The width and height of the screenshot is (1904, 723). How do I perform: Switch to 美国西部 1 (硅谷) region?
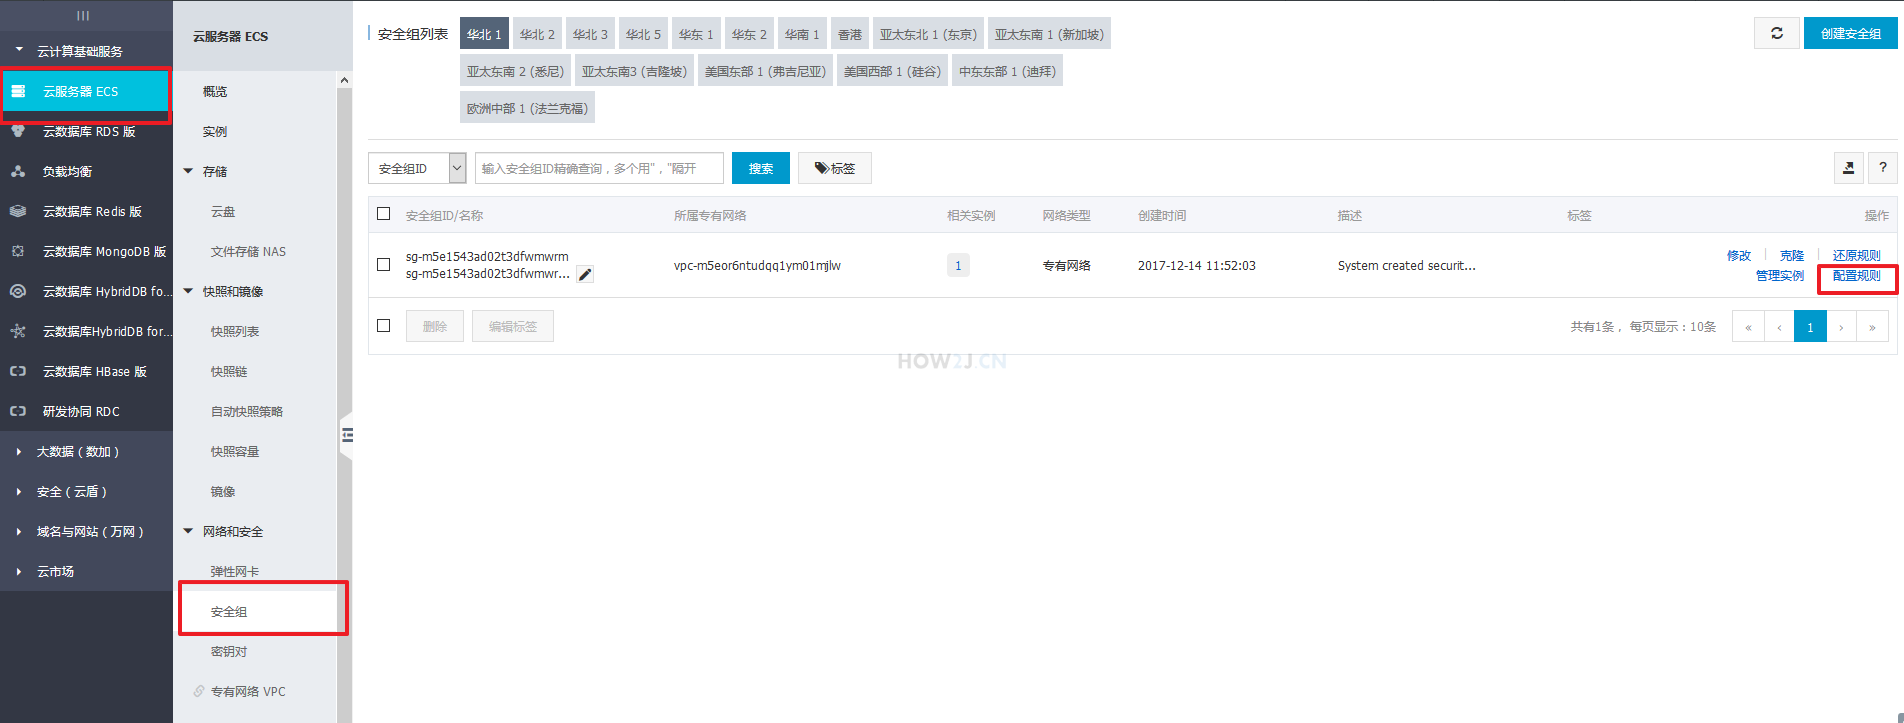click(x=893, y=71)
